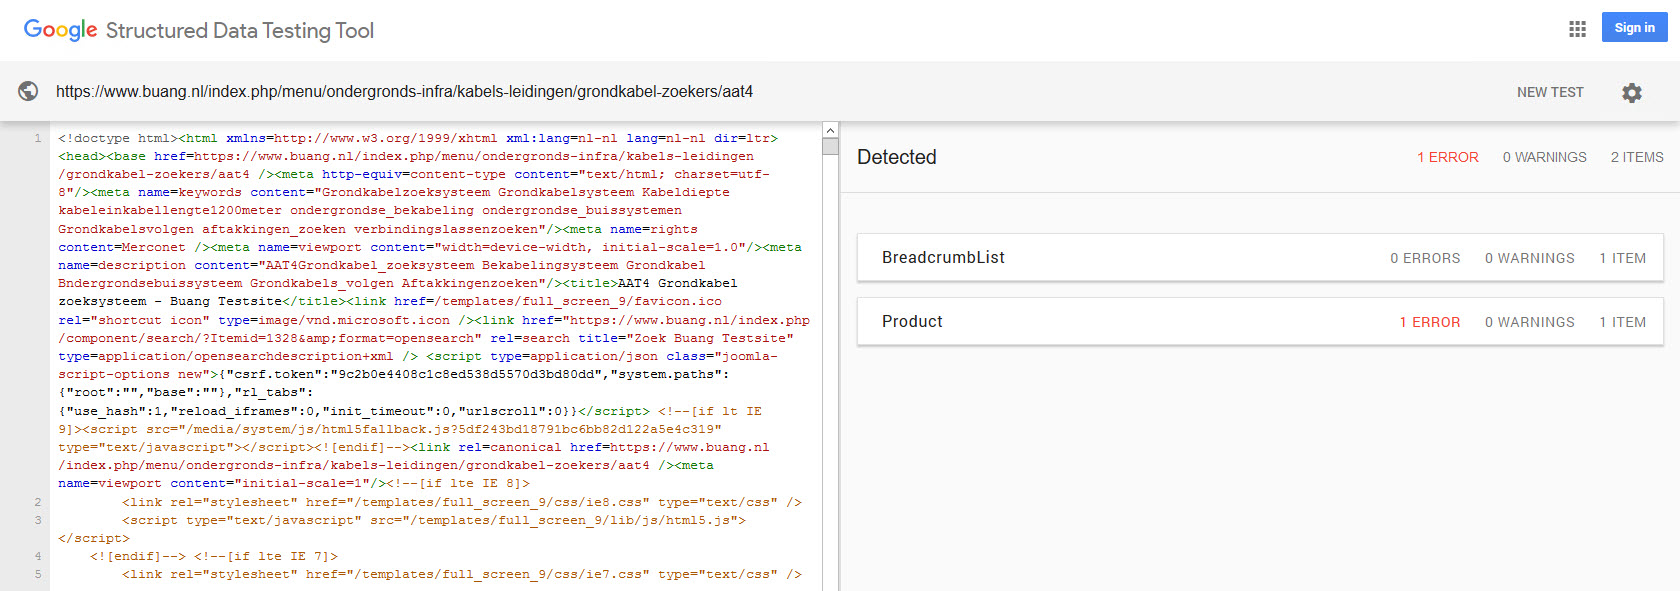Start a NEW TEST

click(1550, 92)
